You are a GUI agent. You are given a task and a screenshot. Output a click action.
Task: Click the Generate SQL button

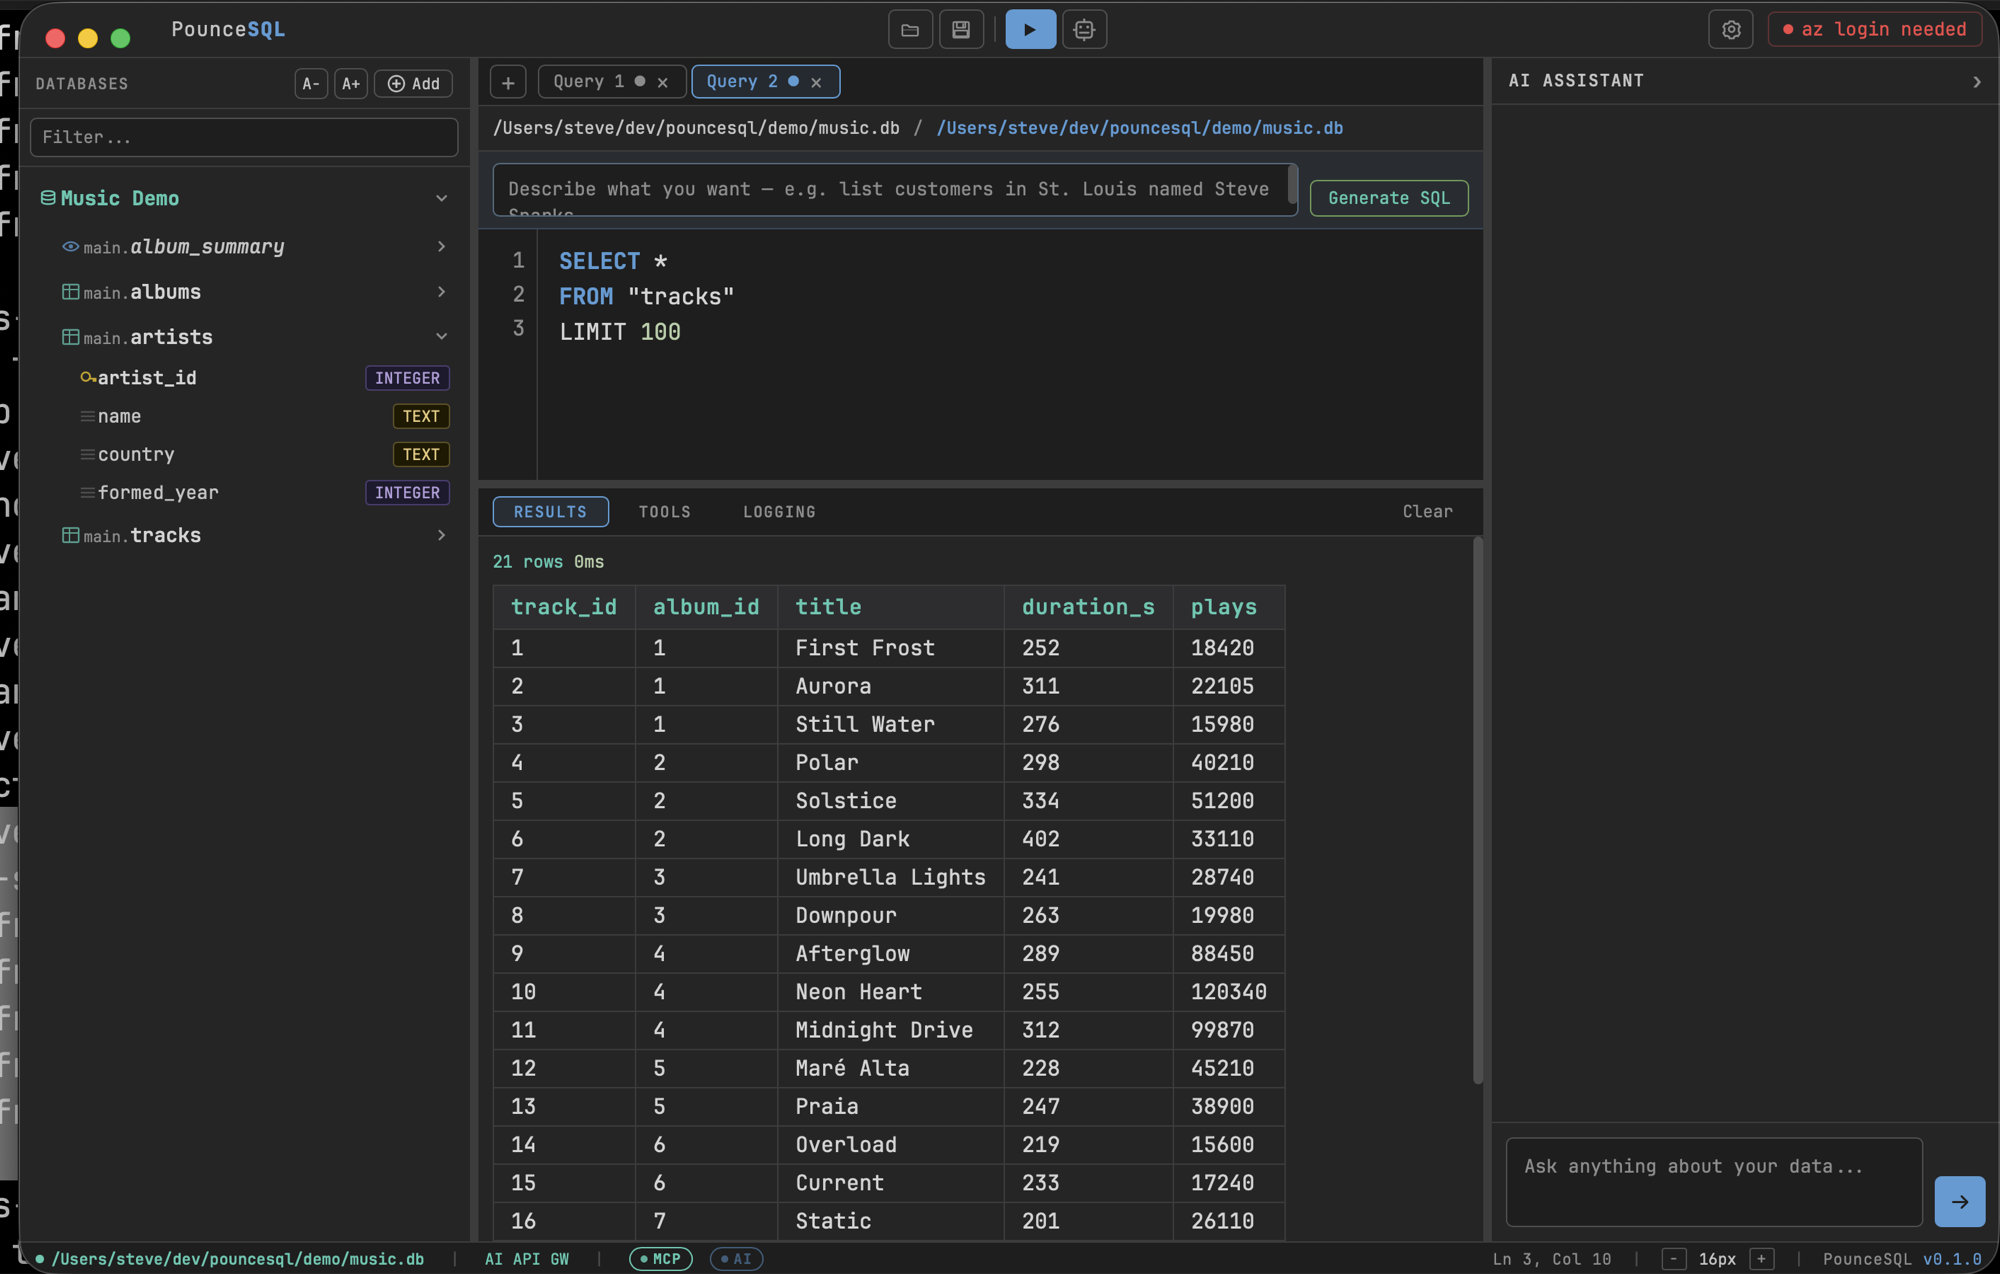point(1389,198)
